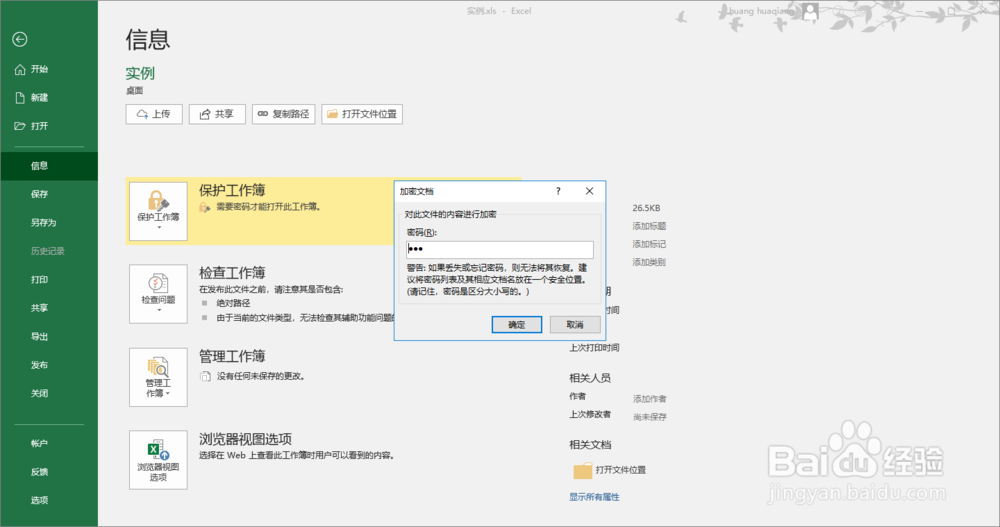Image resolution: width=1000 pixels, height=527 pixels.
Task: Click 添加标题 property field
Action: pyautogui.click(x=649, y=226)
